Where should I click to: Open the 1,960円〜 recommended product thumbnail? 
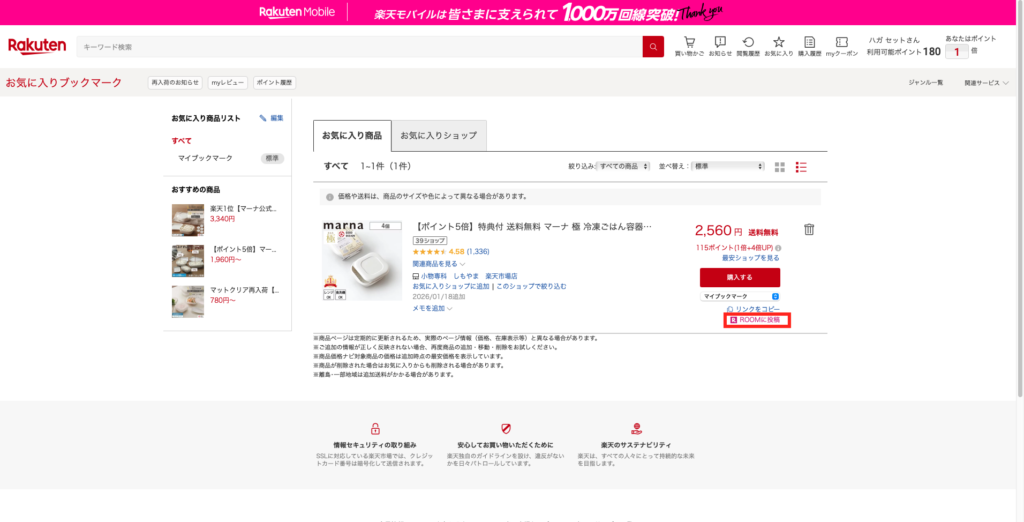coord(188,261)
